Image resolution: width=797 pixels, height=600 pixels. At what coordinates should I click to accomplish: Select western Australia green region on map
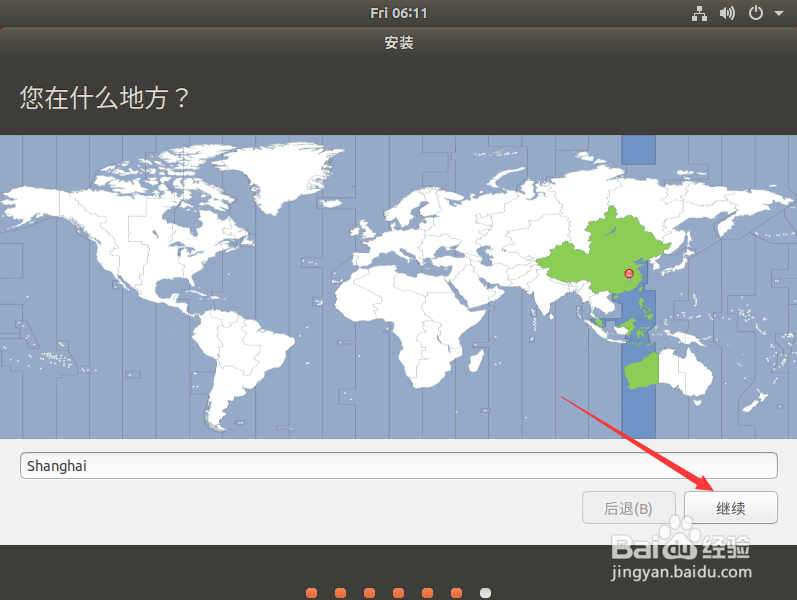[641, 372]
